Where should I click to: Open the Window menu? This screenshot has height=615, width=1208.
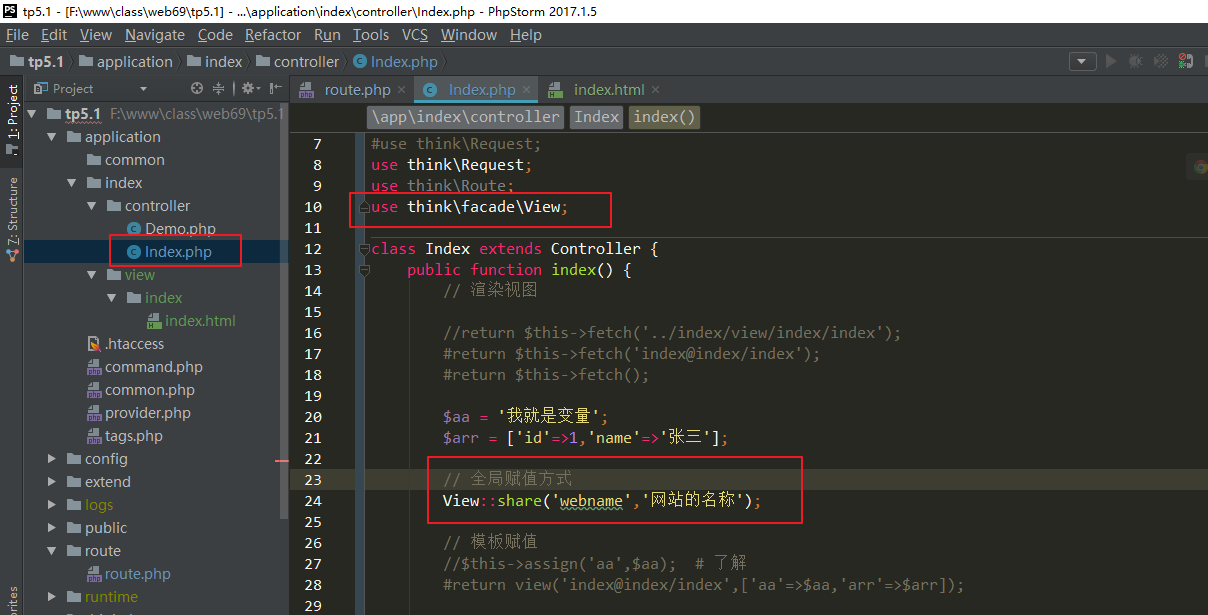coord(469,35)
